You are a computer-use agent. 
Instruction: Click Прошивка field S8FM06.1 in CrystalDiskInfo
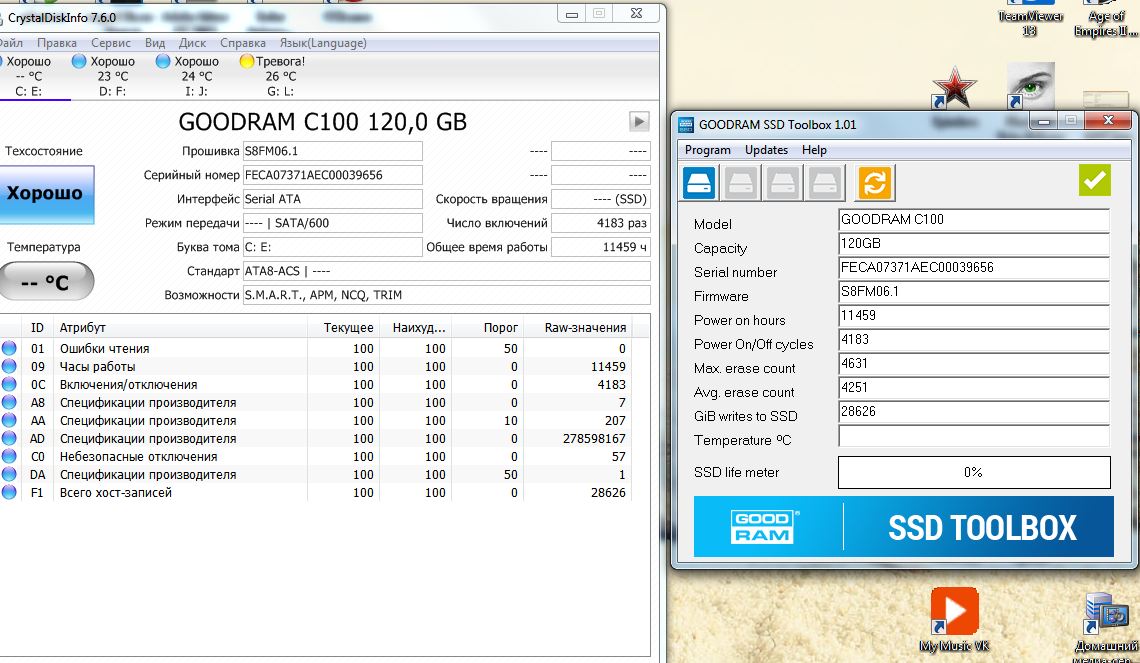point(332,151)
